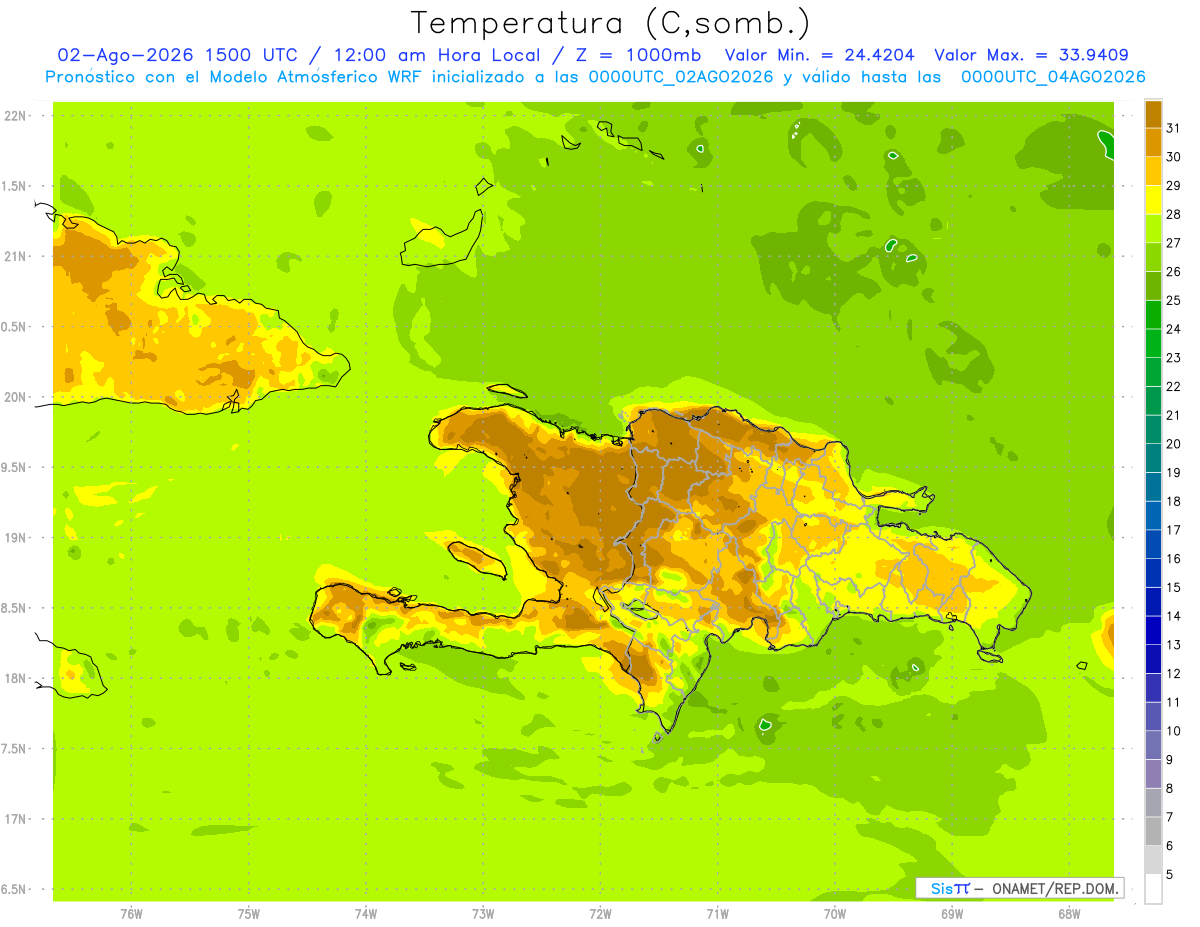Pick the blue swatch between 16 and 17

(1153, 544)
